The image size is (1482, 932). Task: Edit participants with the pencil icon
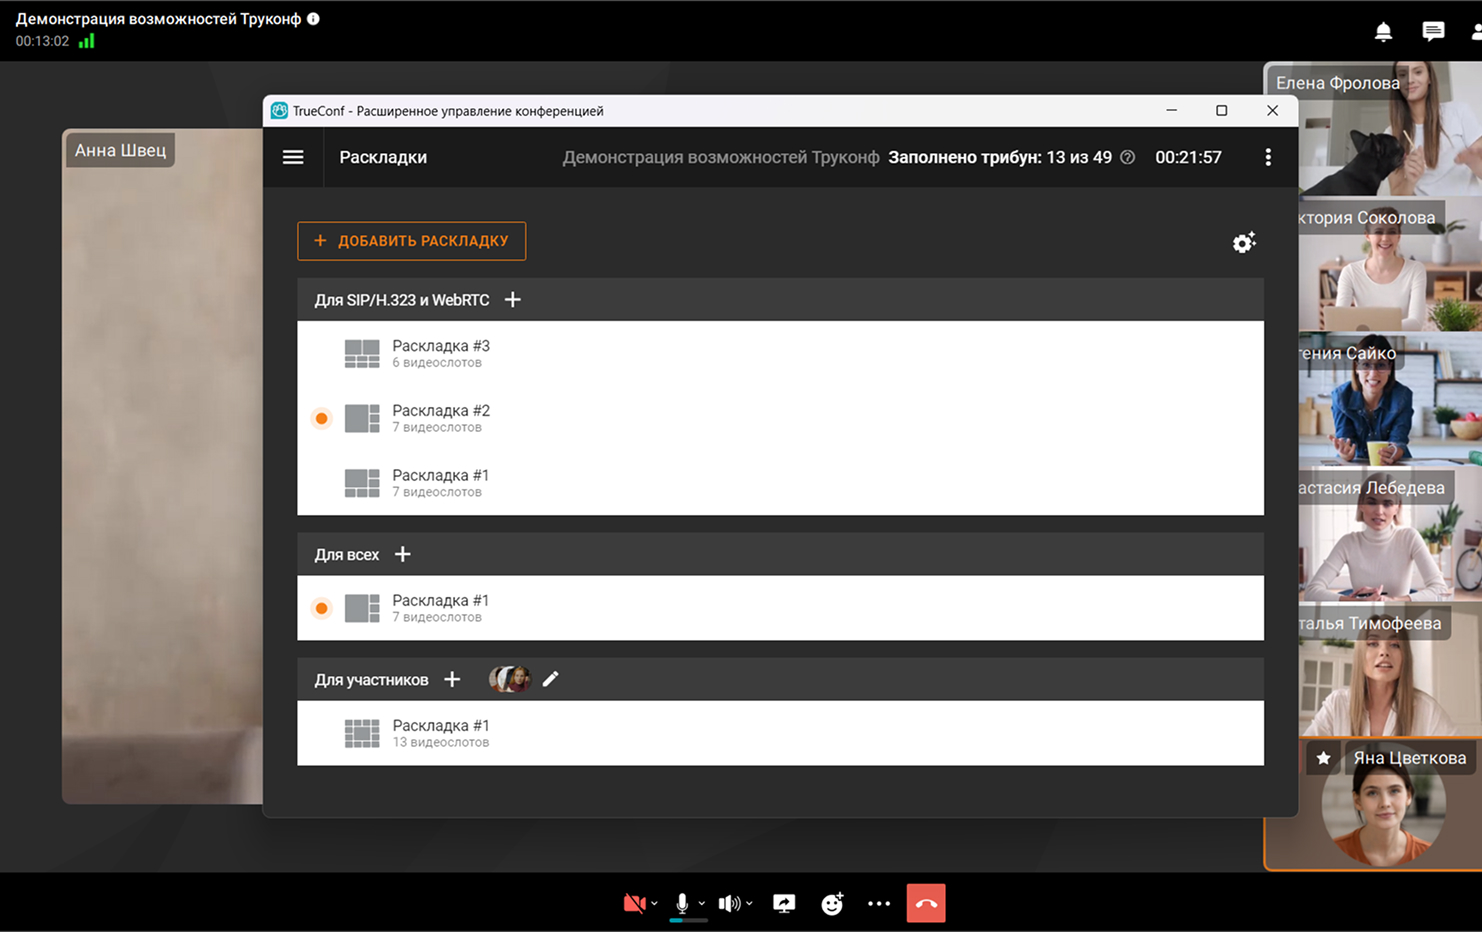tap(550, 679)
